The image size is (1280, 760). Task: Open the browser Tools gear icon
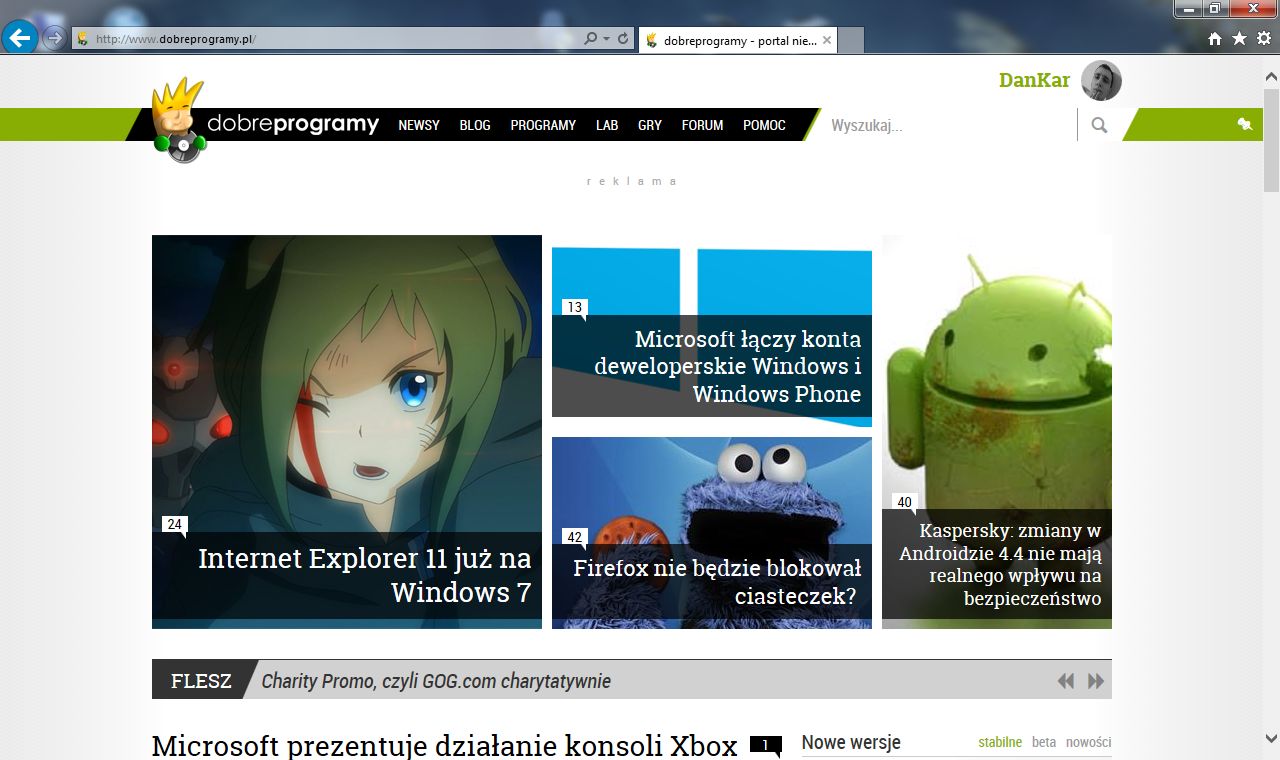coord(1264,39)
